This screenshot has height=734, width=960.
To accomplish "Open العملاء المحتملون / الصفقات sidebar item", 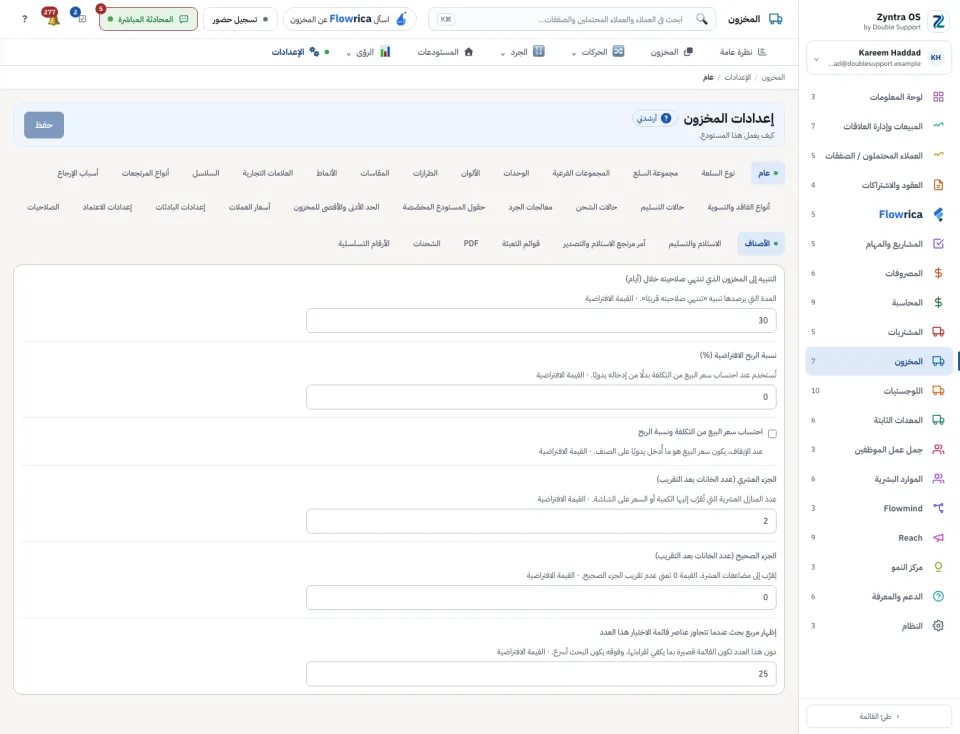I will pyautogui.click(x=879, y=155).
